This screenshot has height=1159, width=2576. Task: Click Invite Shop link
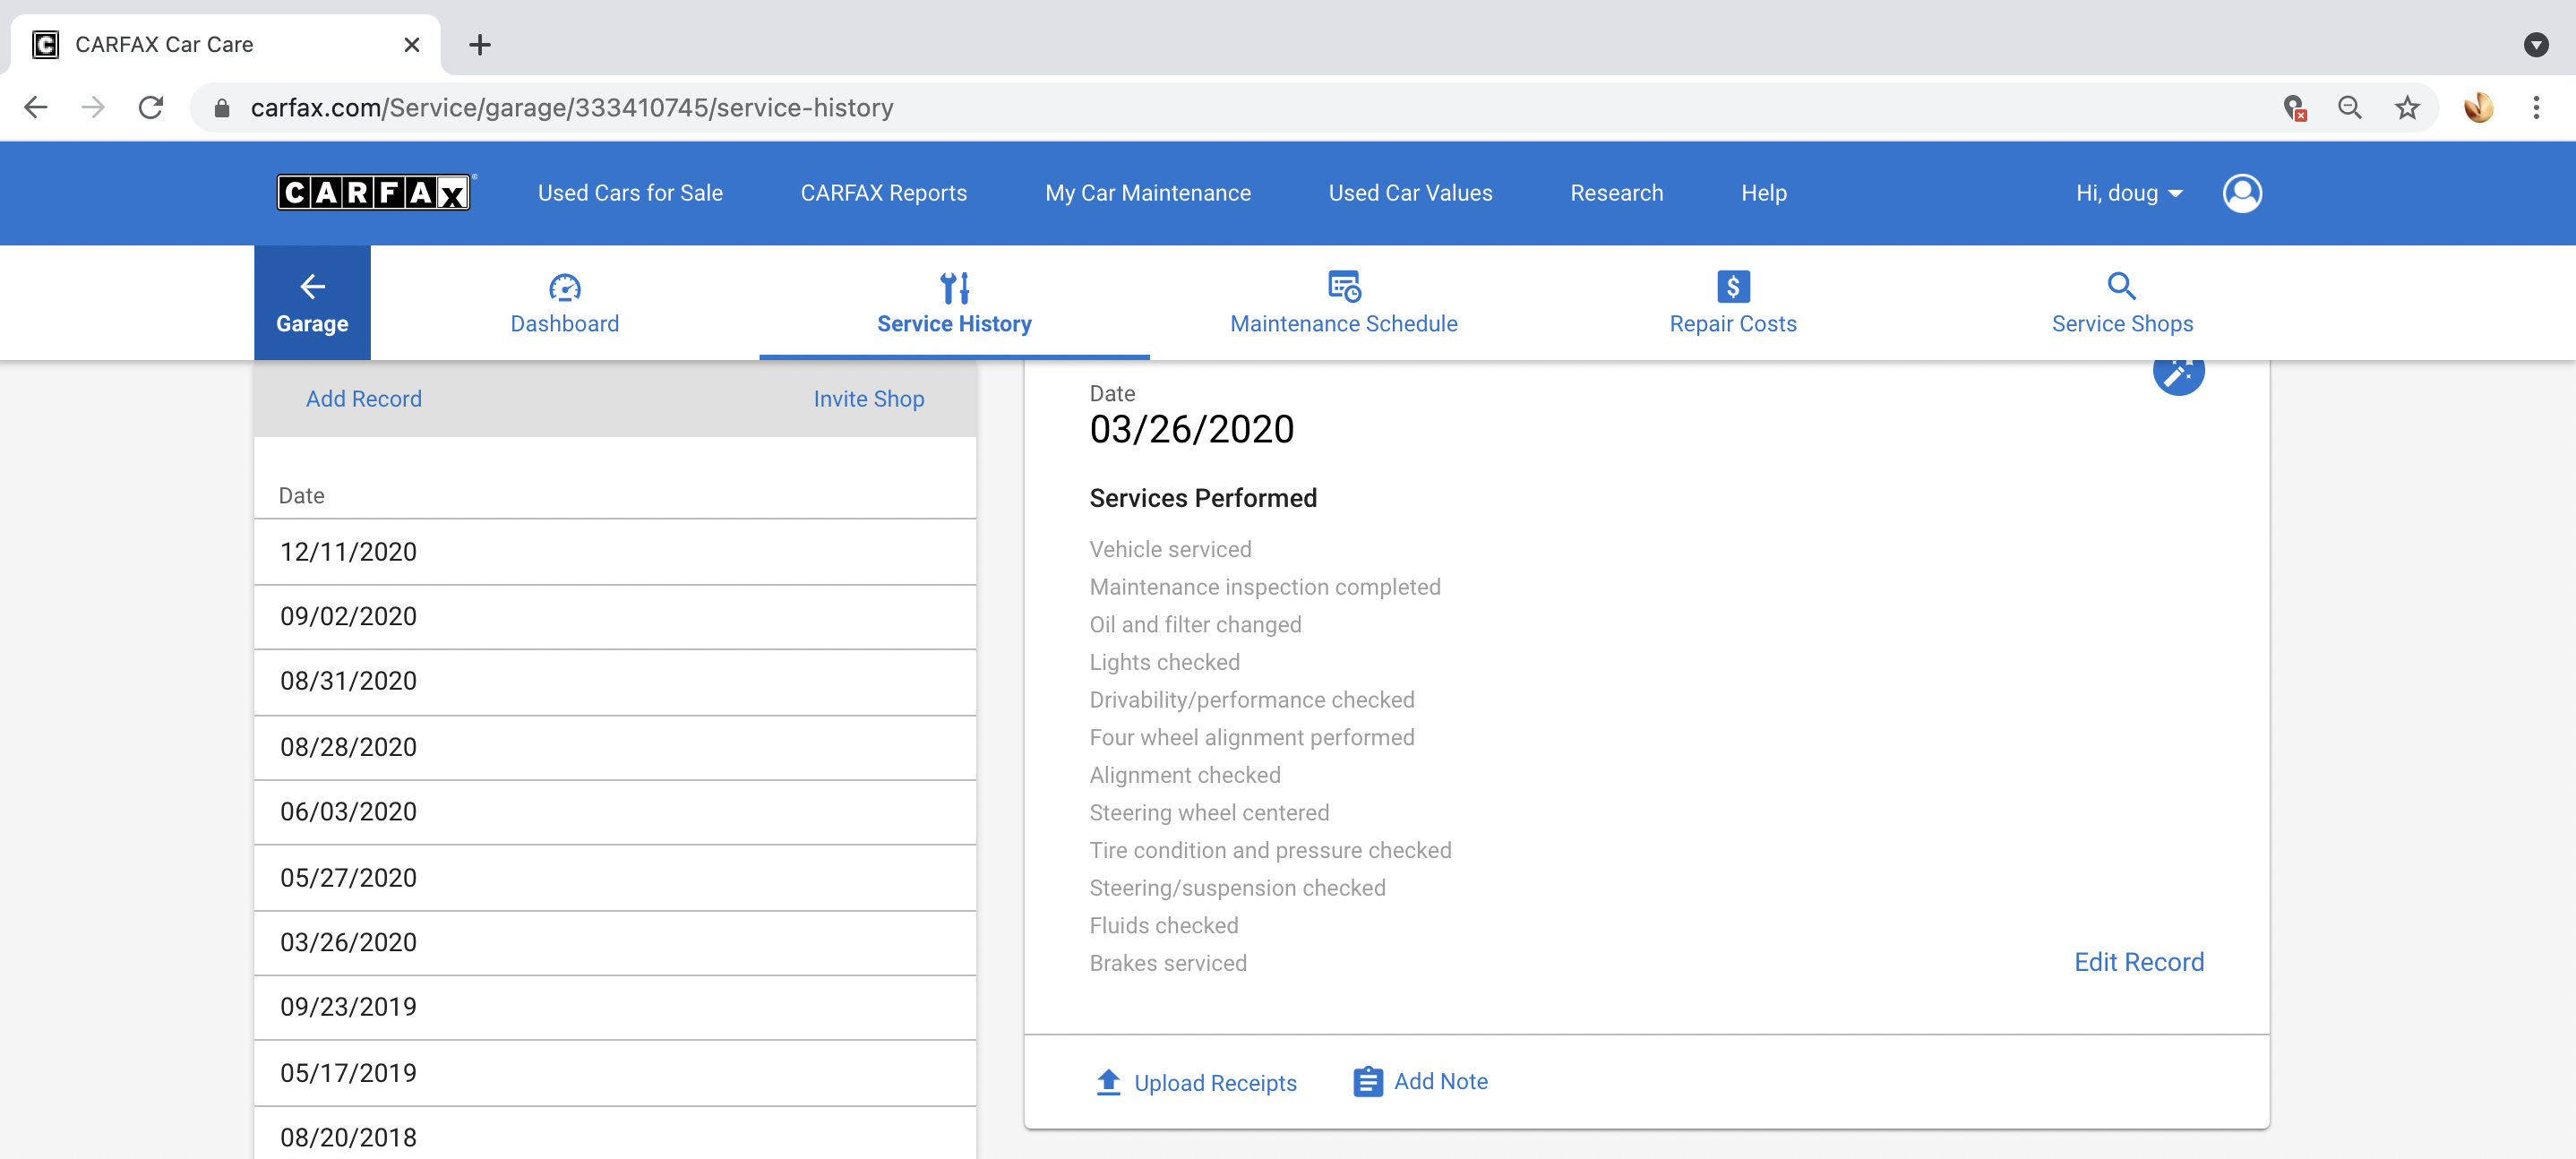(x=868, y=398)
